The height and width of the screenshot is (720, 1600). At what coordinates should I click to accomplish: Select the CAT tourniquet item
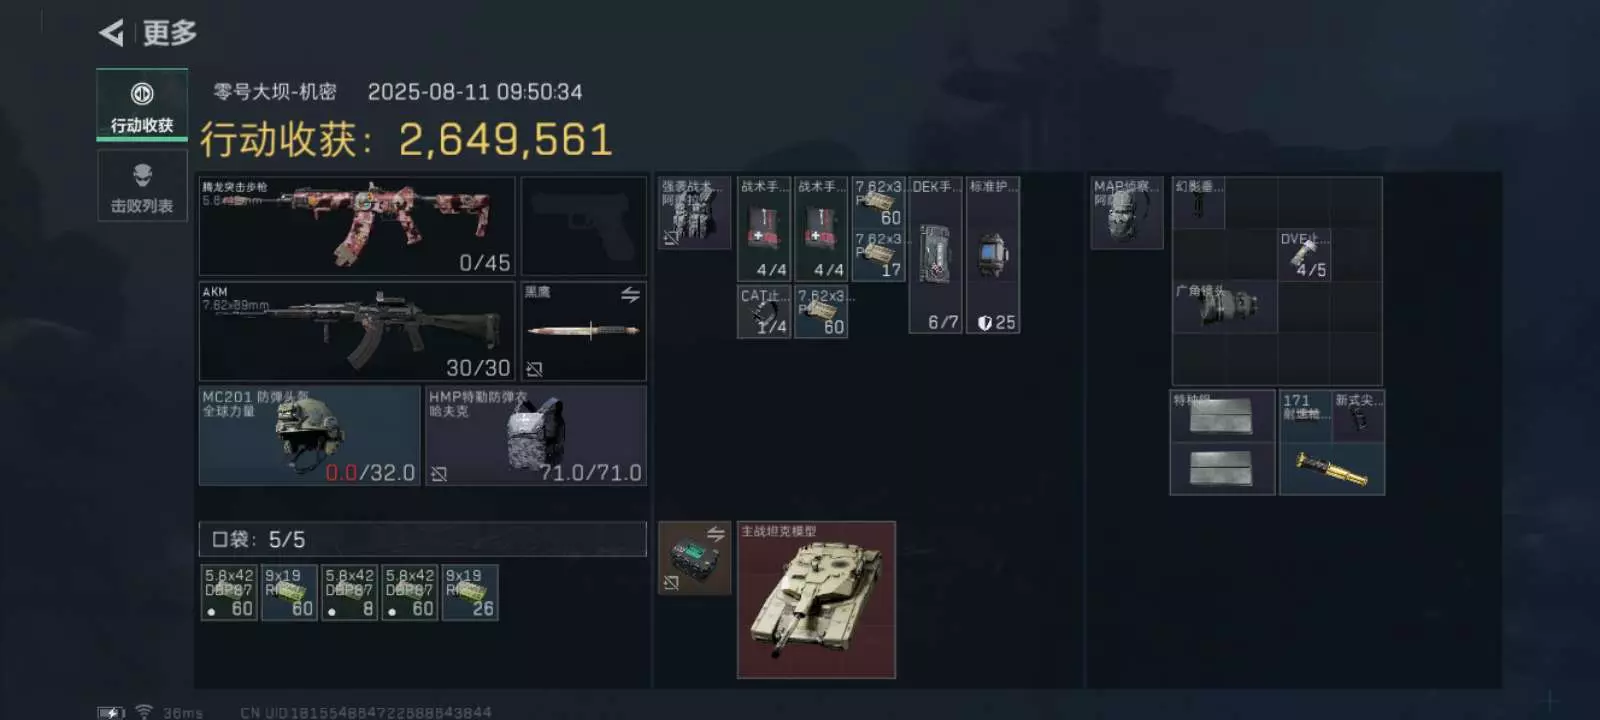coord(764,311)
